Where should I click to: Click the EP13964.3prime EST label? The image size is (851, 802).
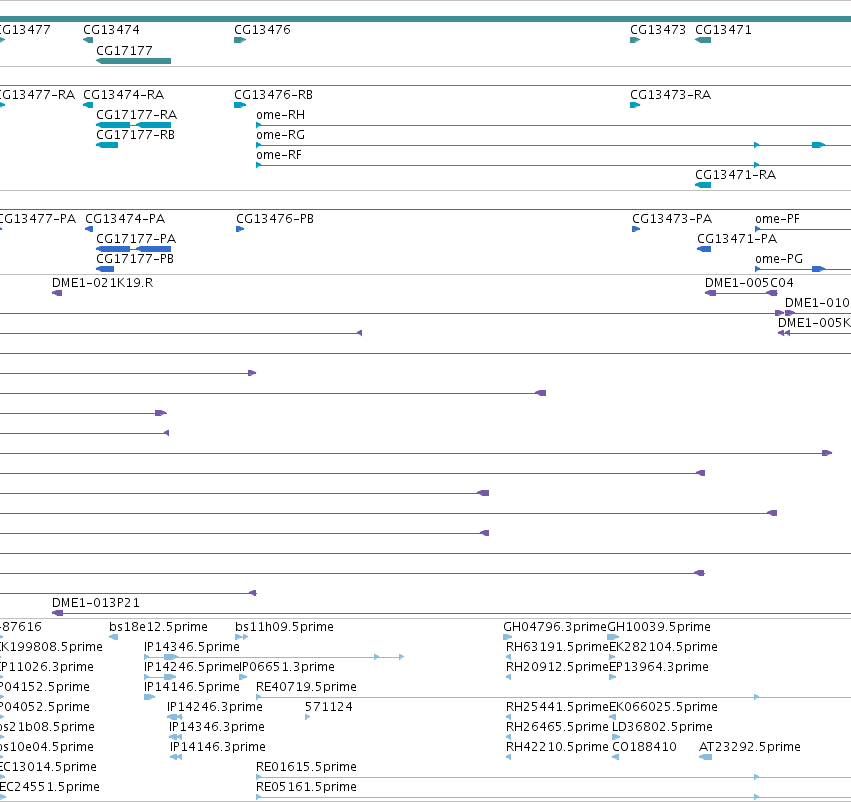659,667
